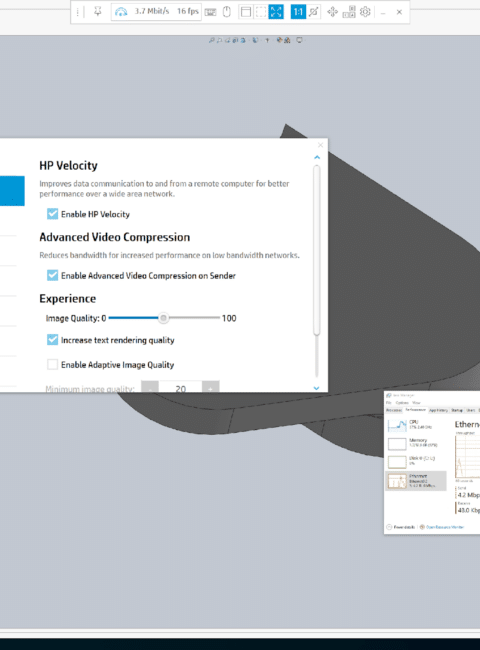
Task: Select Performance tab in Task Manager
Action: (x=415, y=410)
